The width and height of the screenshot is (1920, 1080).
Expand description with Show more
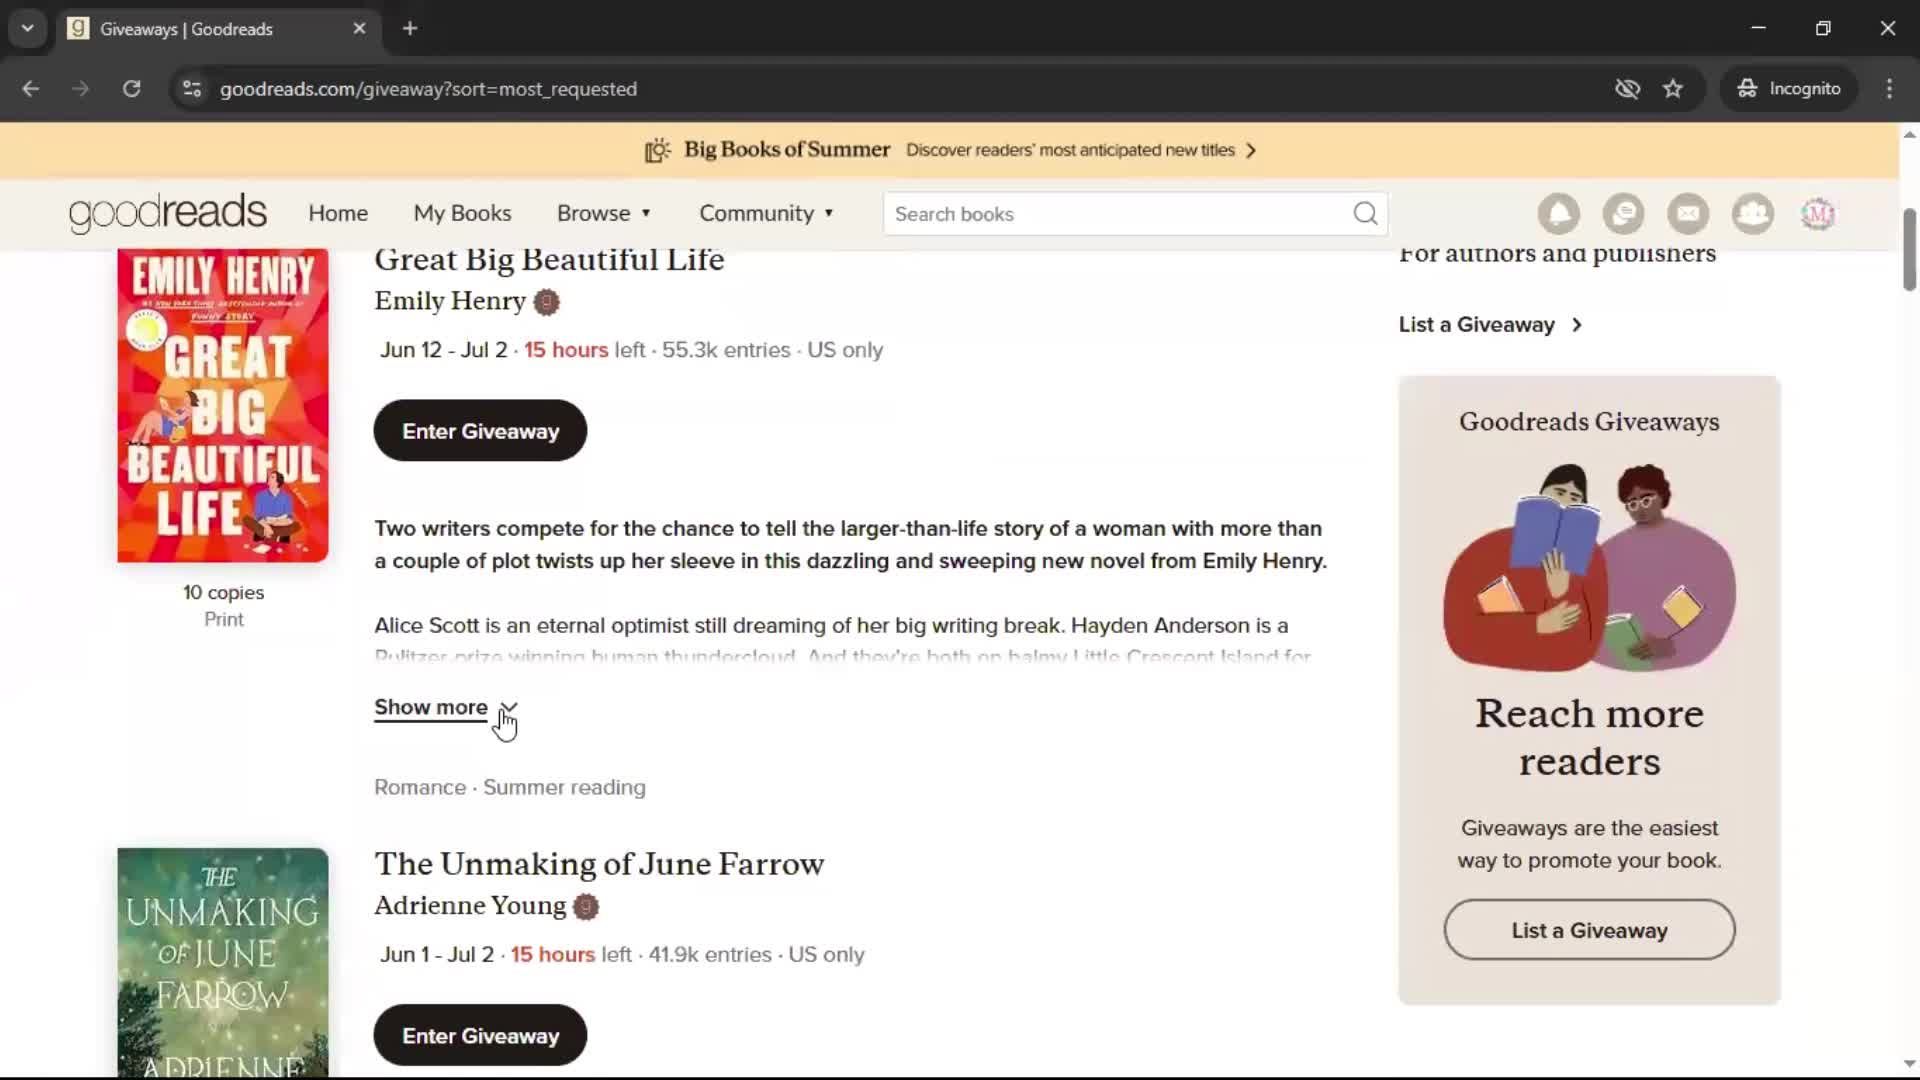445,708
